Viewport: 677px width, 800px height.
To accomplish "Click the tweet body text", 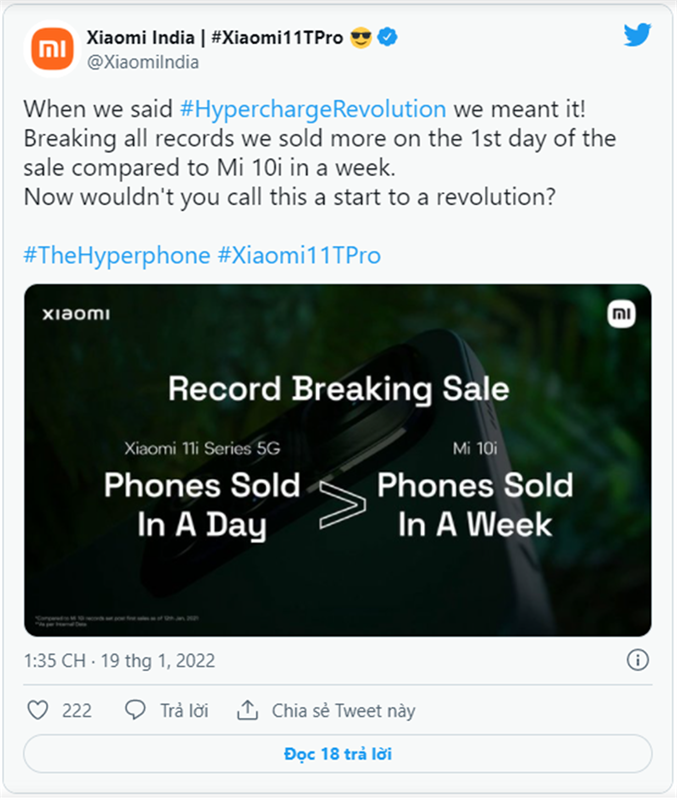I will pos(320,165).
